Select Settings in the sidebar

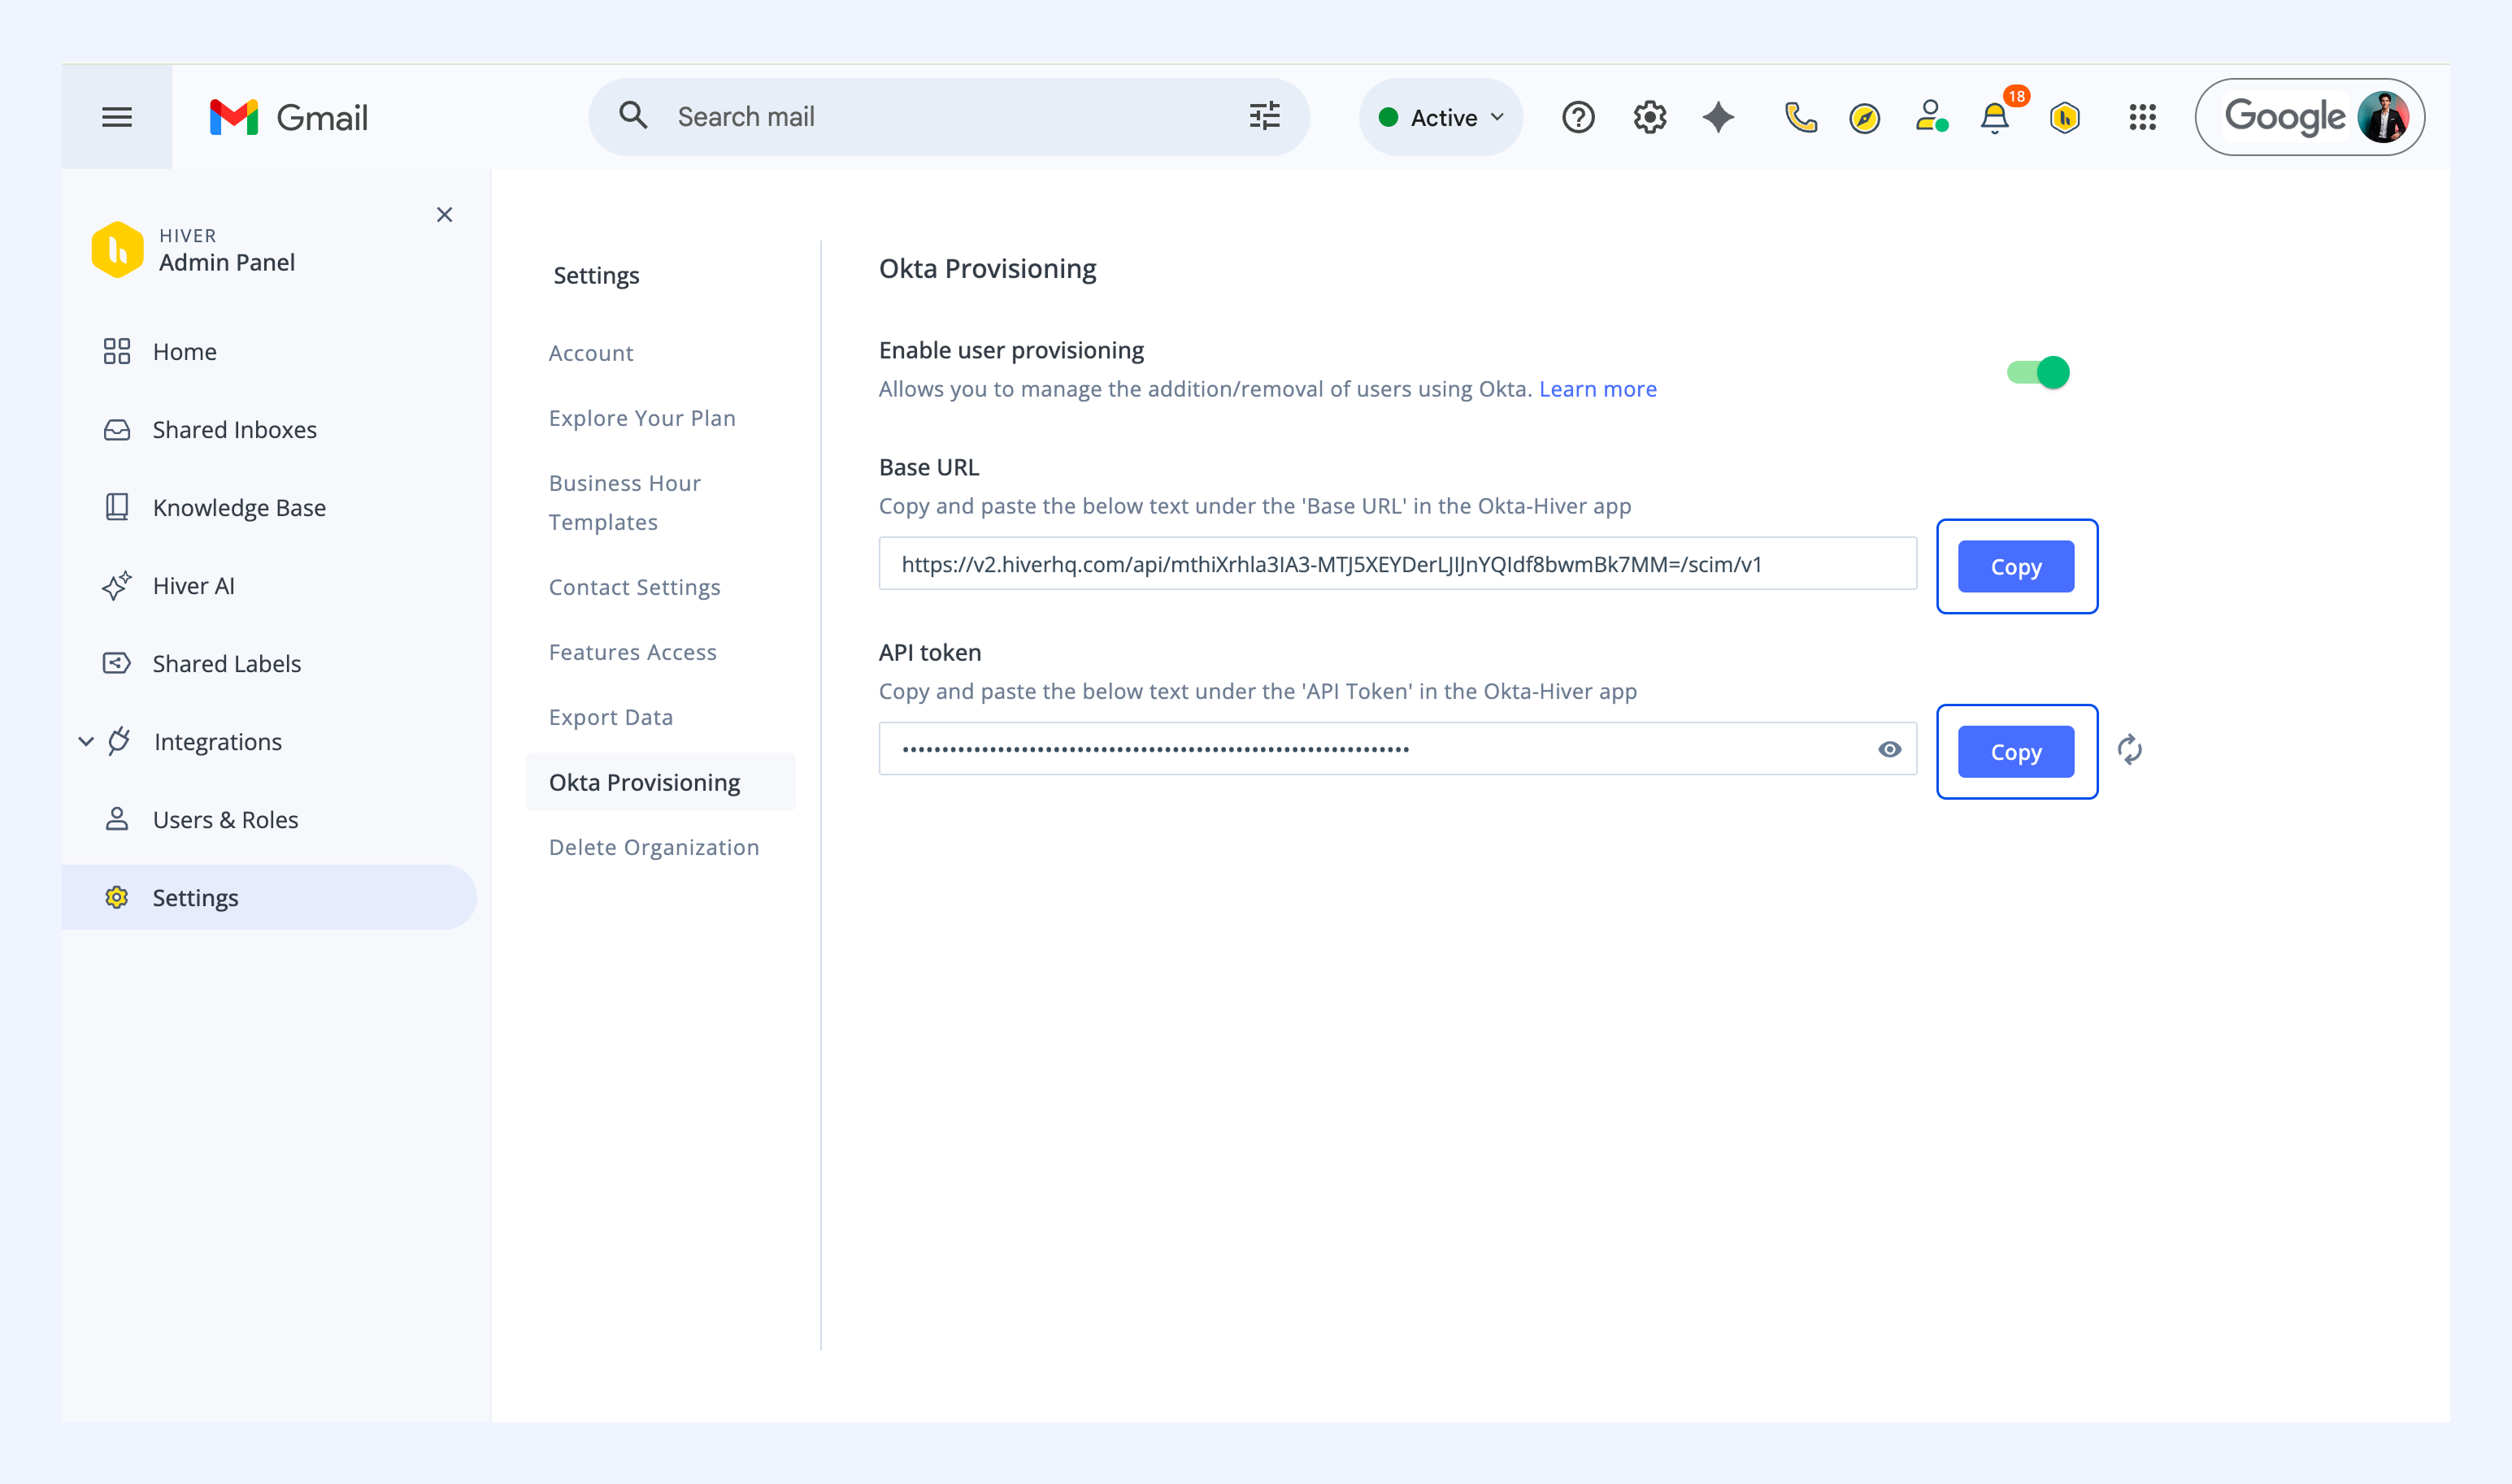coord(269,897)
